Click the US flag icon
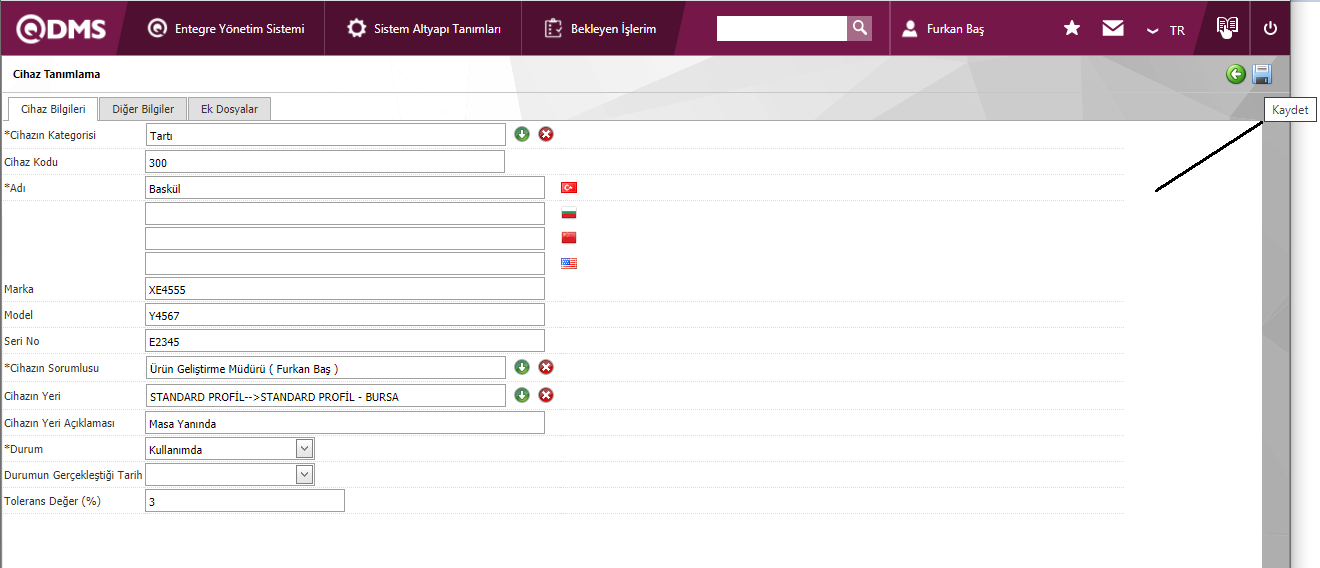 point(569,264)
